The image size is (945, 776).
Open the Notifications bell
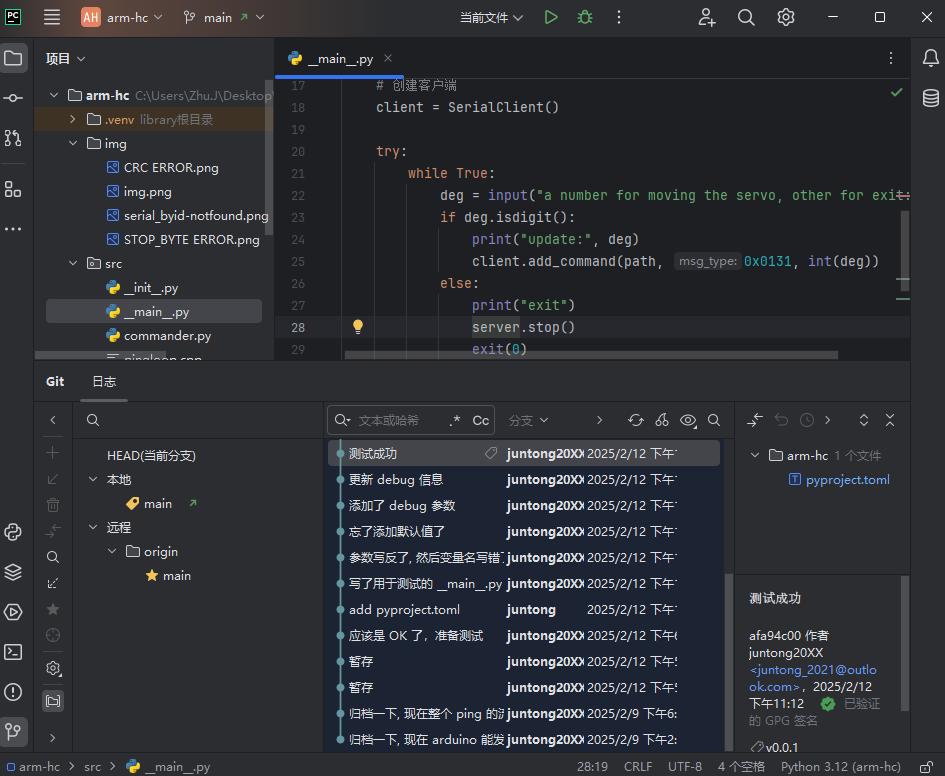[931, 58]
